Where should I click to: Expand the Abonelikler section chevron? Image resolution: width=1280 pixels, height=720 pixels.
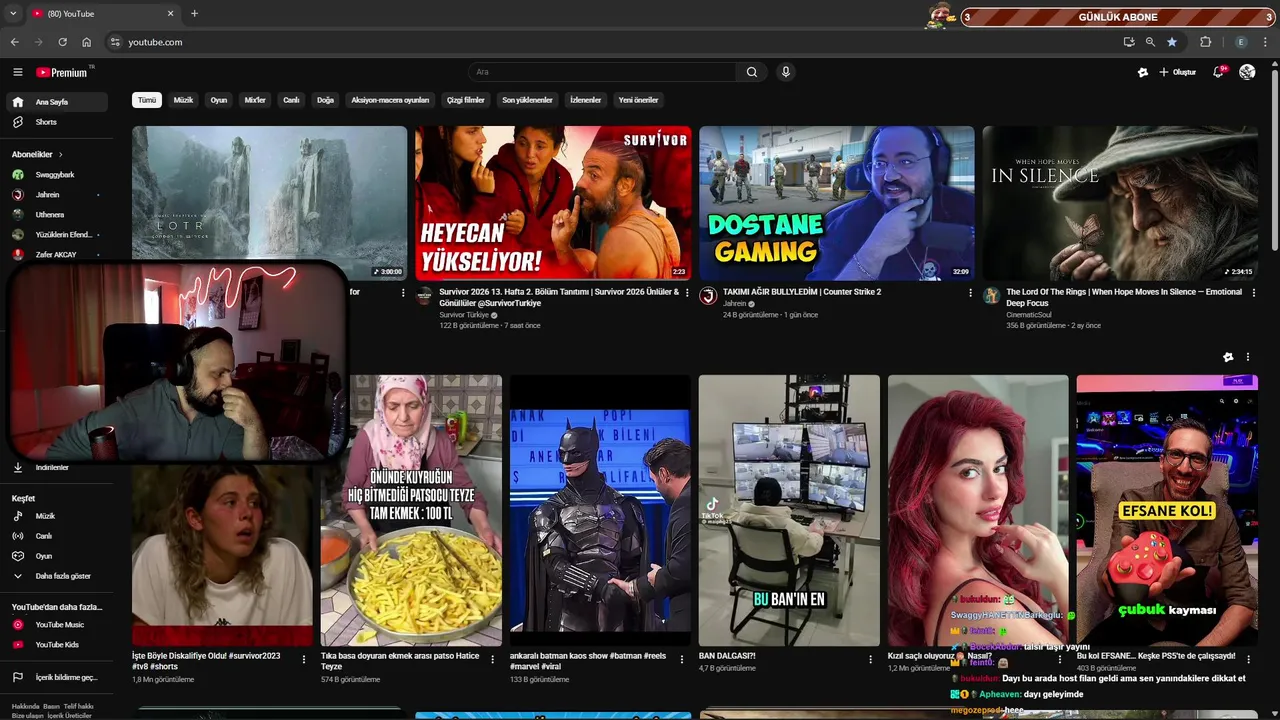click(x=60, y=155)
